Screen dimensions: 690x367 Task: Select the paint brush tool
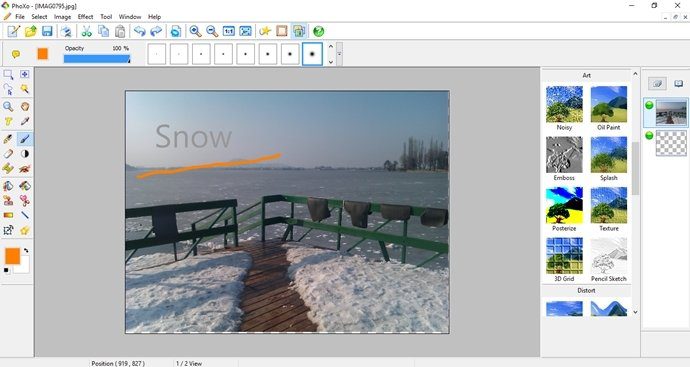tap(25, 139)
